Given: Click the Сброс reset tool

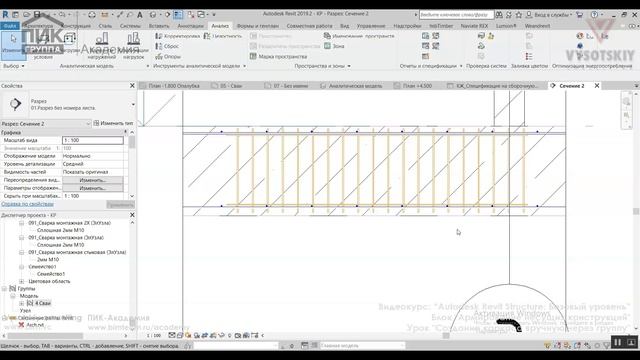Looking at the screenshot, I should 167,46.
